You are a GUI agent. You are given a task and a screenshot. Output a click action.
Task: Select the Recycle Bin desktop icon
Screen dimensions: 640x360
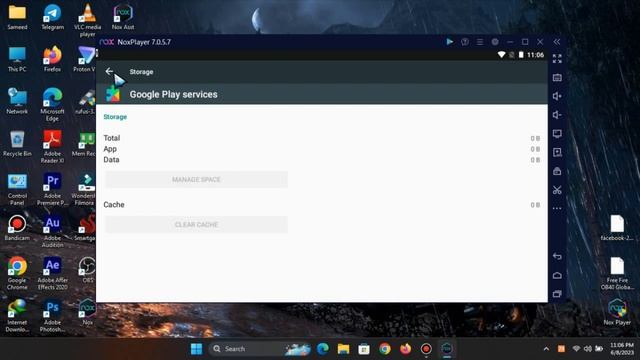coord(17,144)
